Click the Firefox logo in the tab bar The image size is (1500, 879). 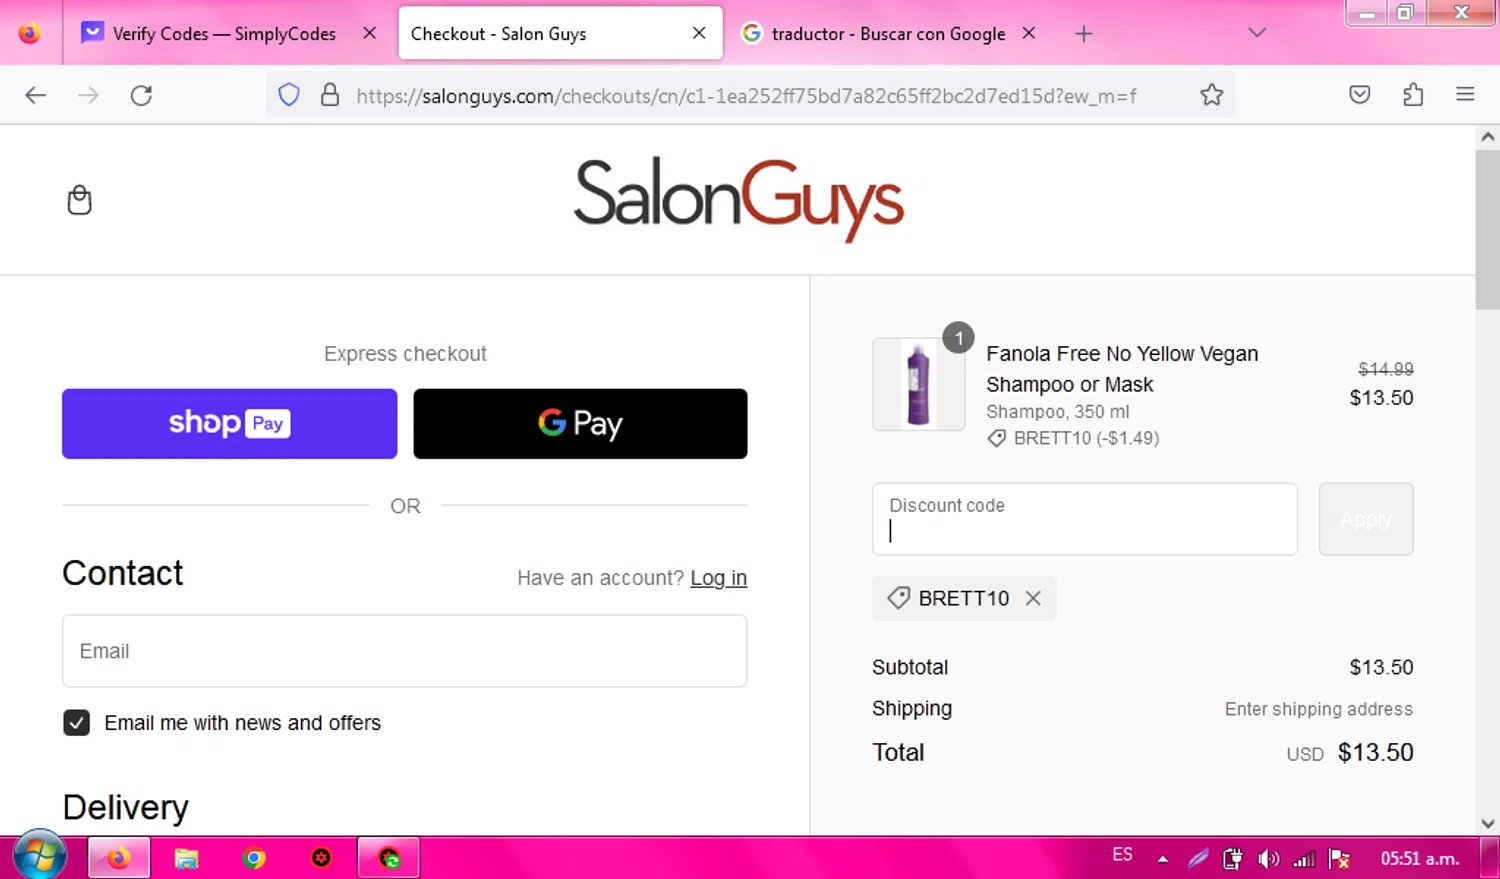pos(30,33)
